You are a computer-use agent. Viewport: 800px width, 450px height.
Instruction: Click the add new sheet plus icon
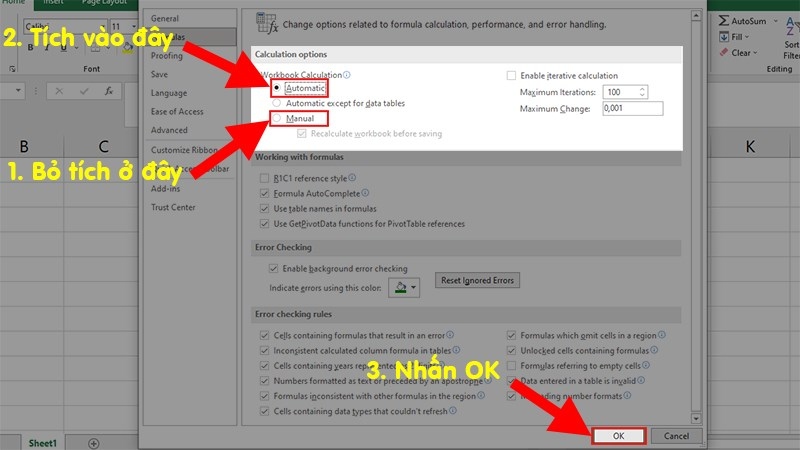click(x=94, y=442)
